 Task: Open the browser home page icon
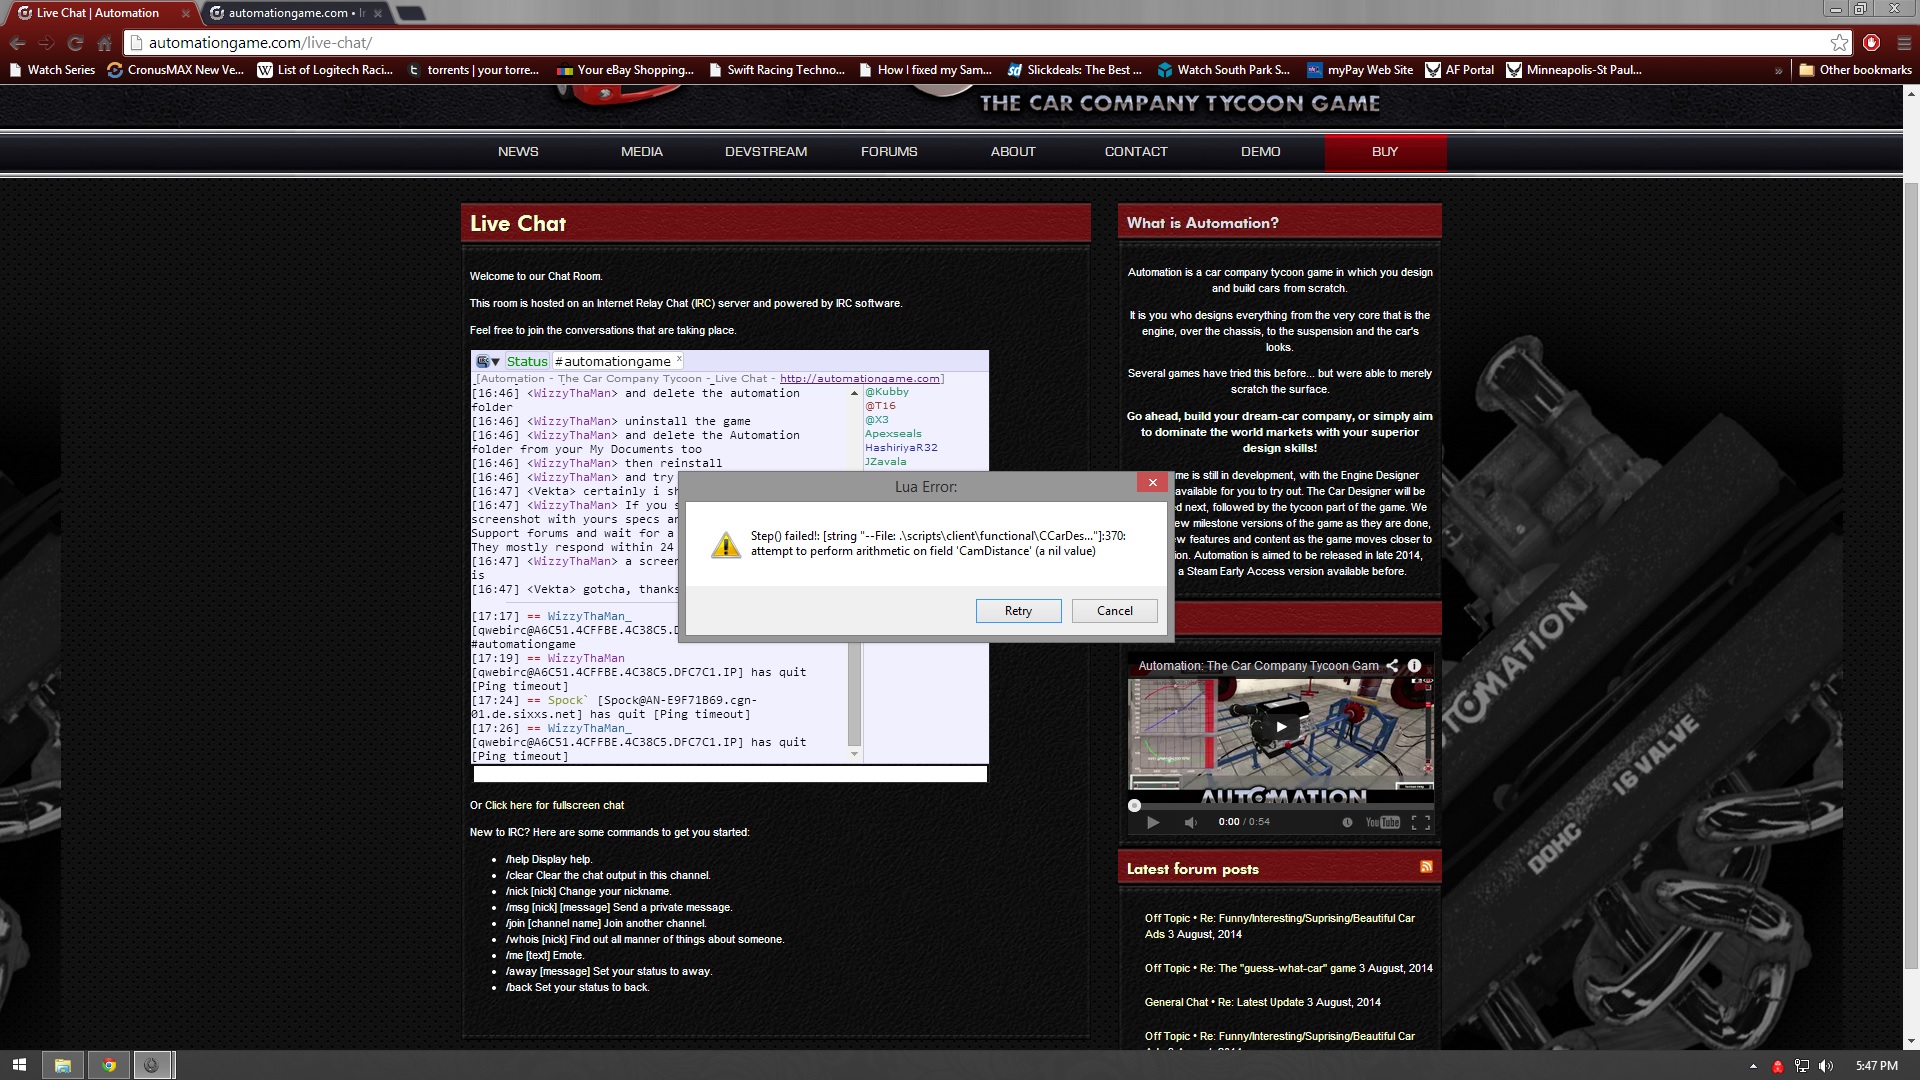(x=104, y=43)
